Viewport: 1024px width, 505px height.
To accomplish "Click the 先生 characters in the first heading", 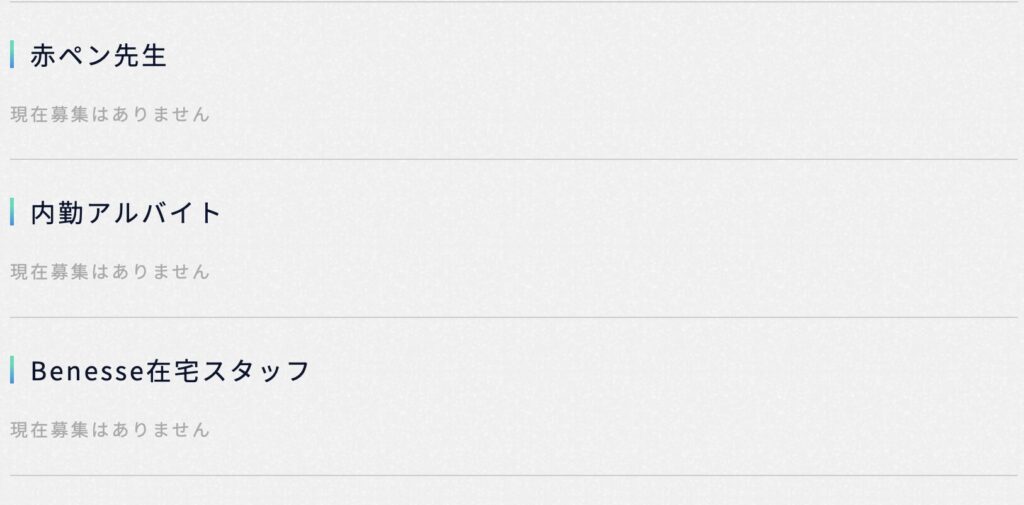I will (x=140, y=55).
